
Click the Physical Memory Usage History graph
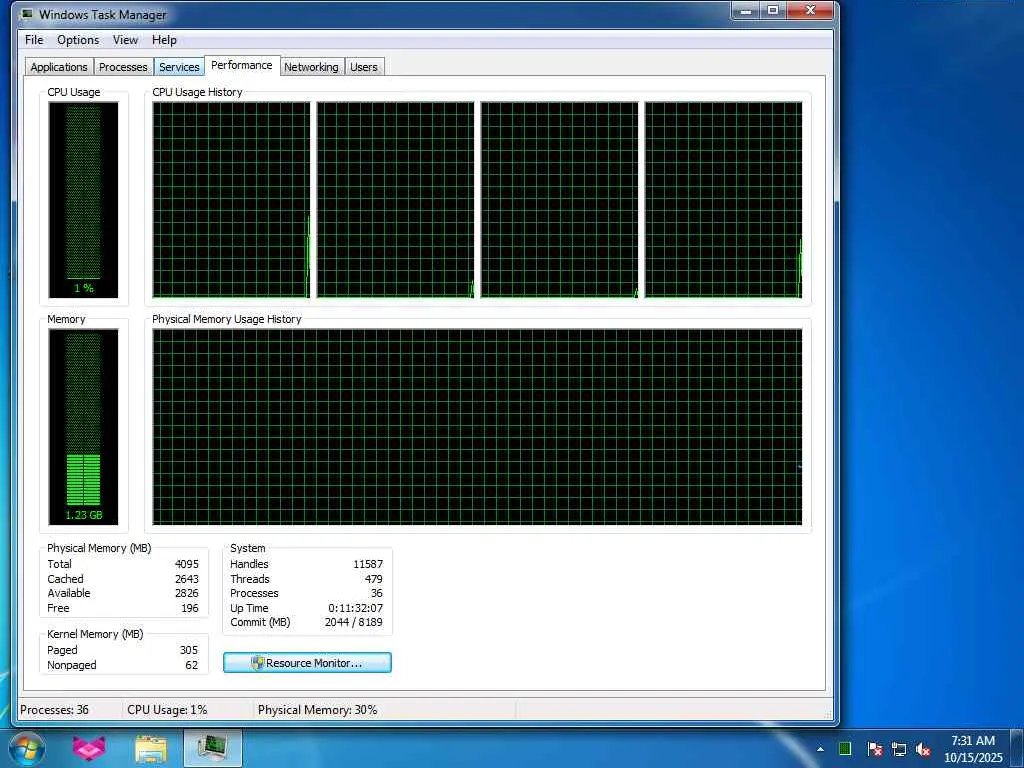[477, 426]
